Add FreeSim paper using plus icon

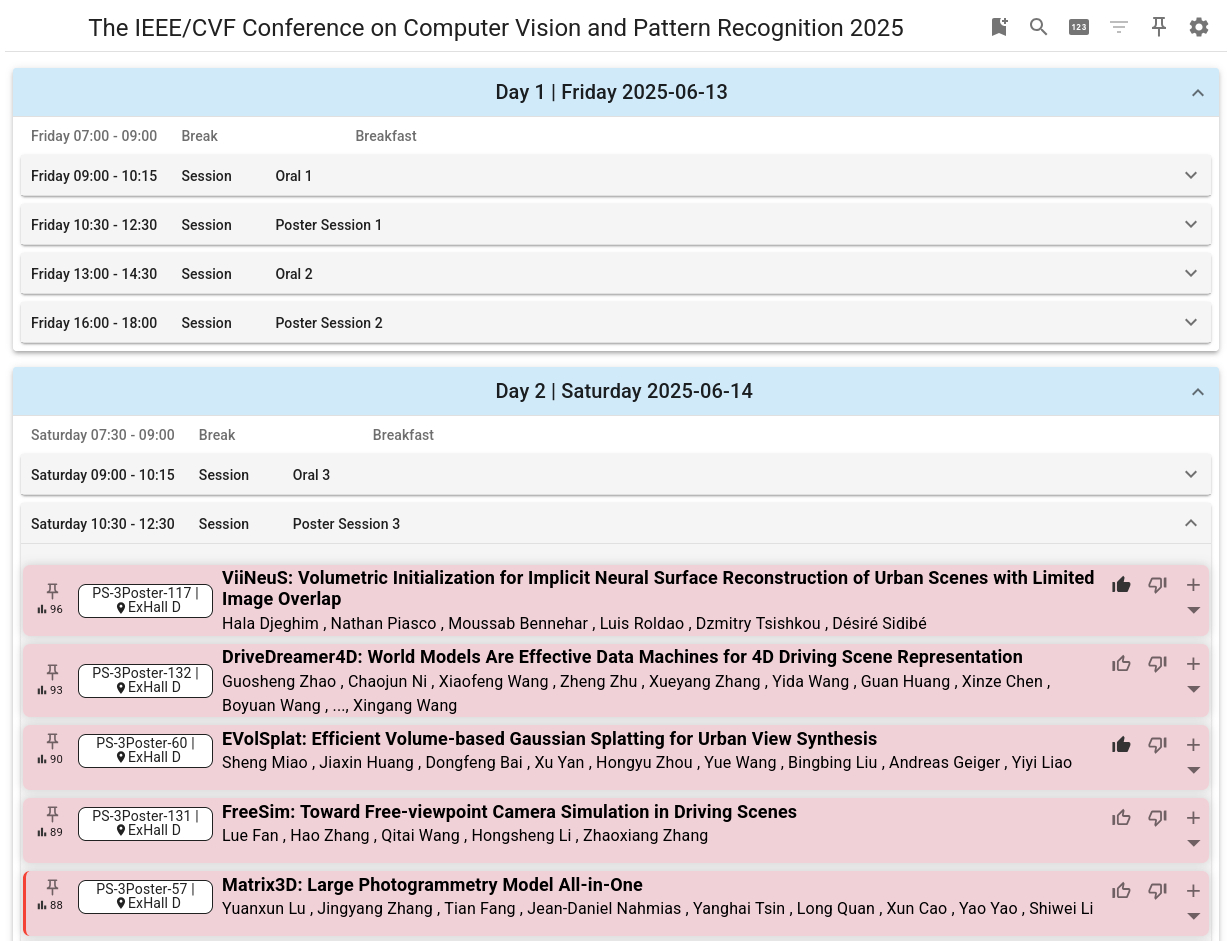(x=1193, y=818)
